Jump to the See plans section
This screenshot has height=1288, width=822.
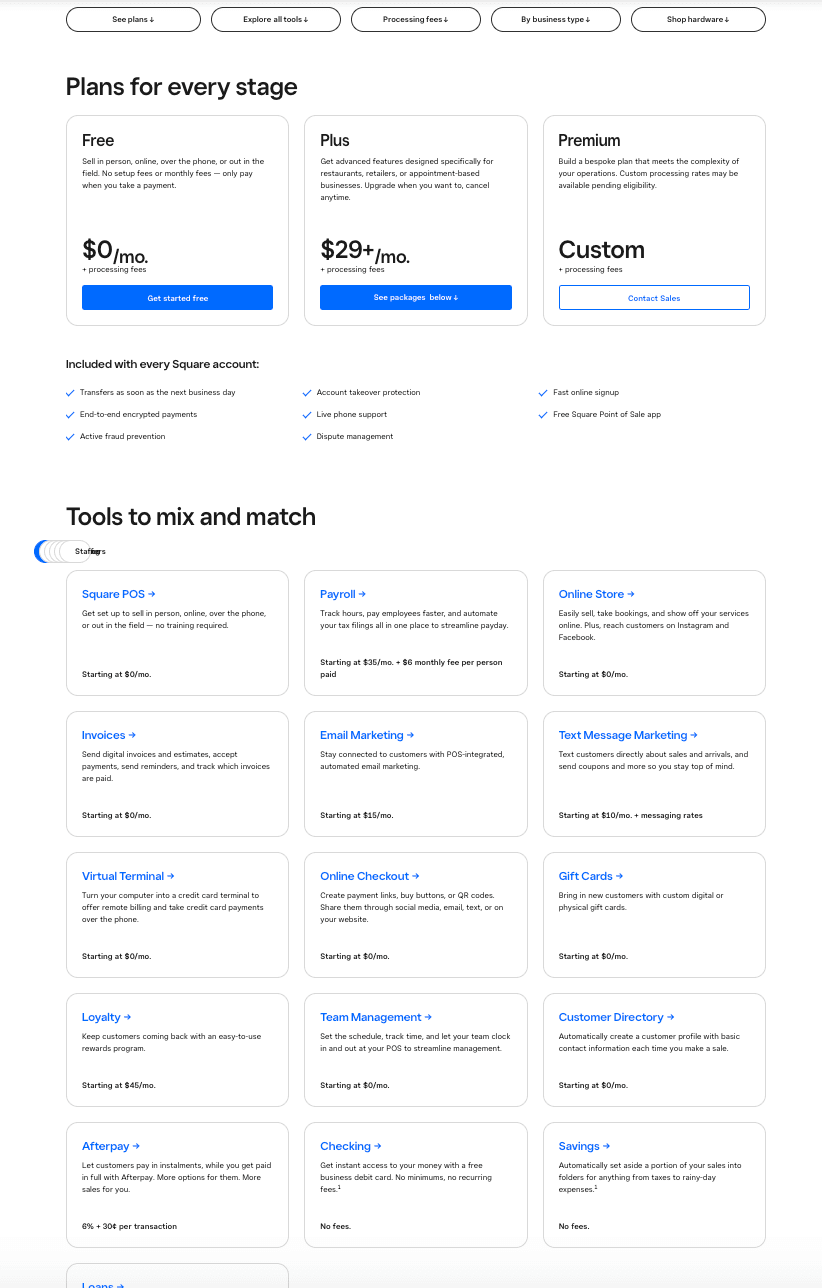point(133,19)
